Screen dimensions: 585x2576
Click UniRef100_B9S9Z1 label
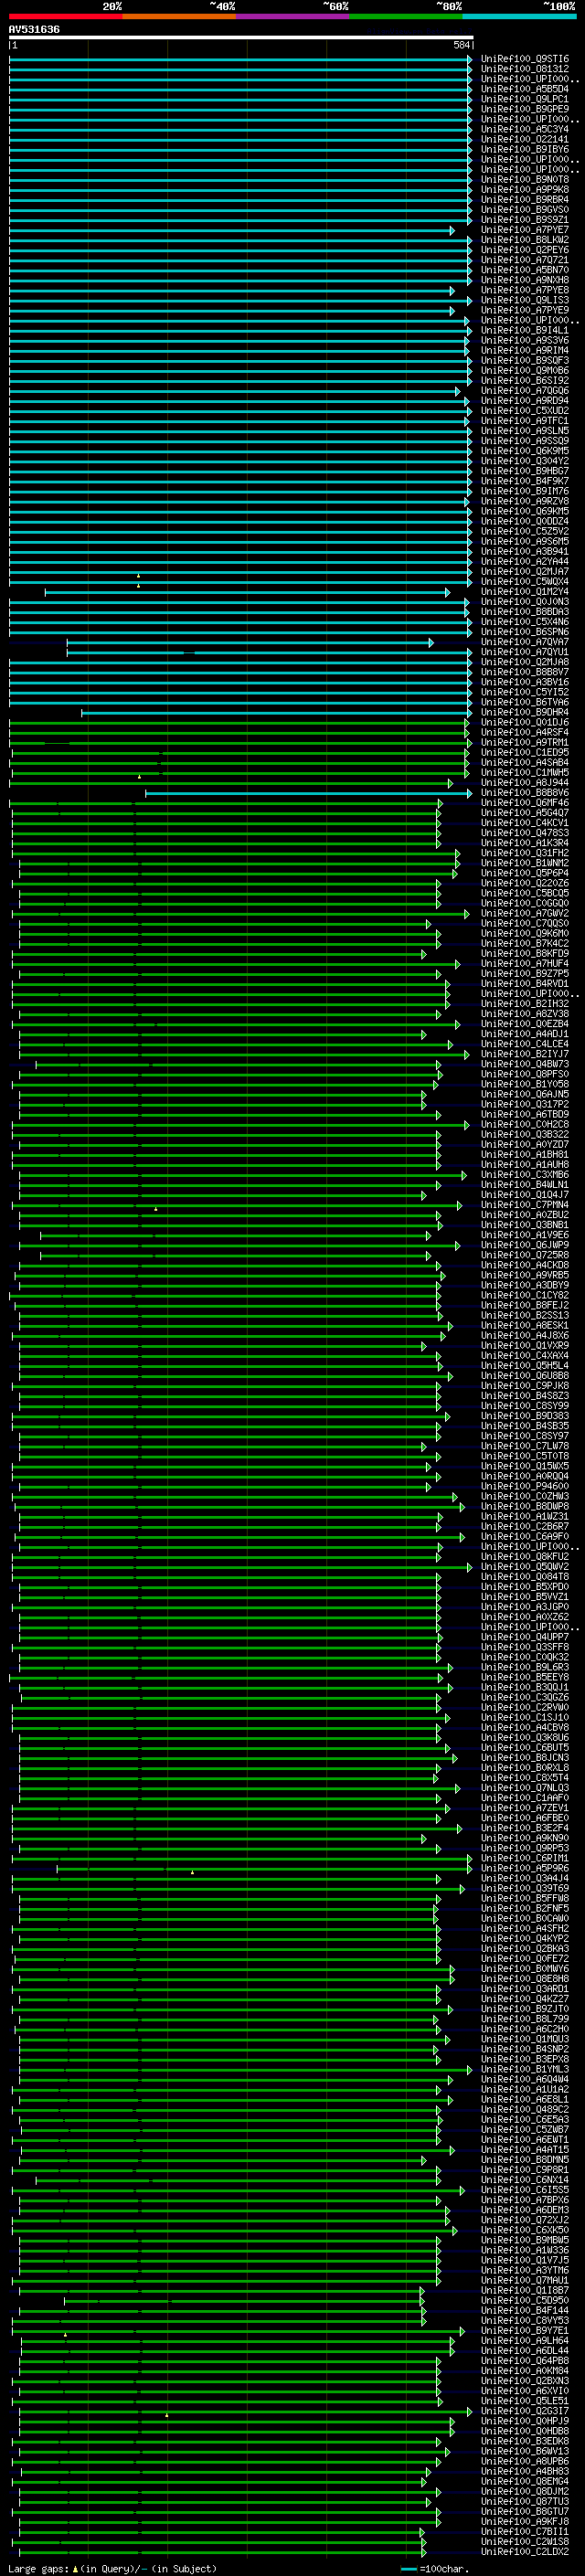pos(525,220)
